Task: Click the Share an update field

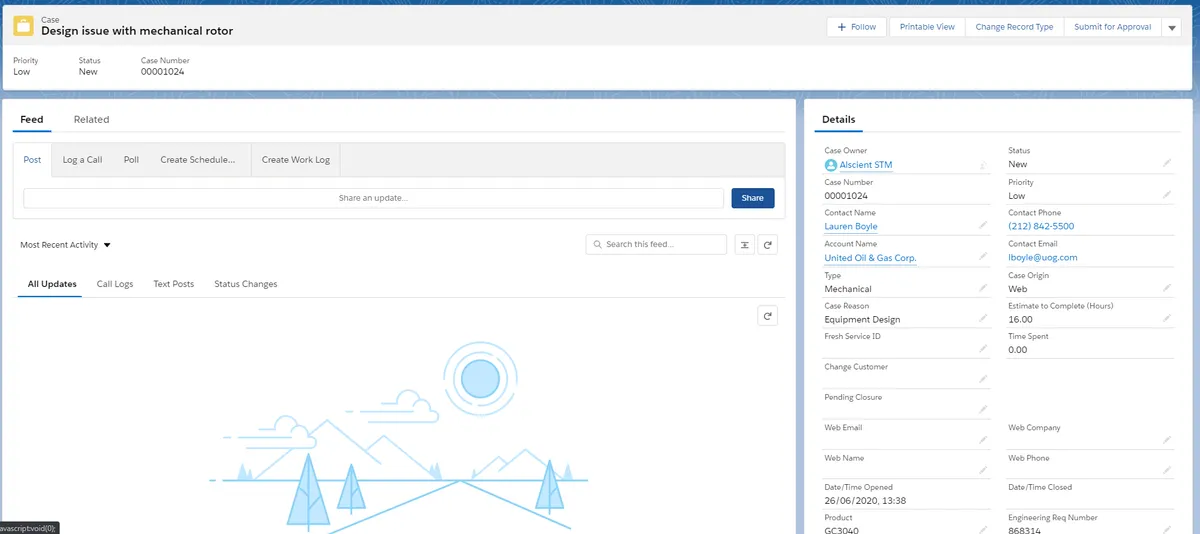Action: pos(373,198)
